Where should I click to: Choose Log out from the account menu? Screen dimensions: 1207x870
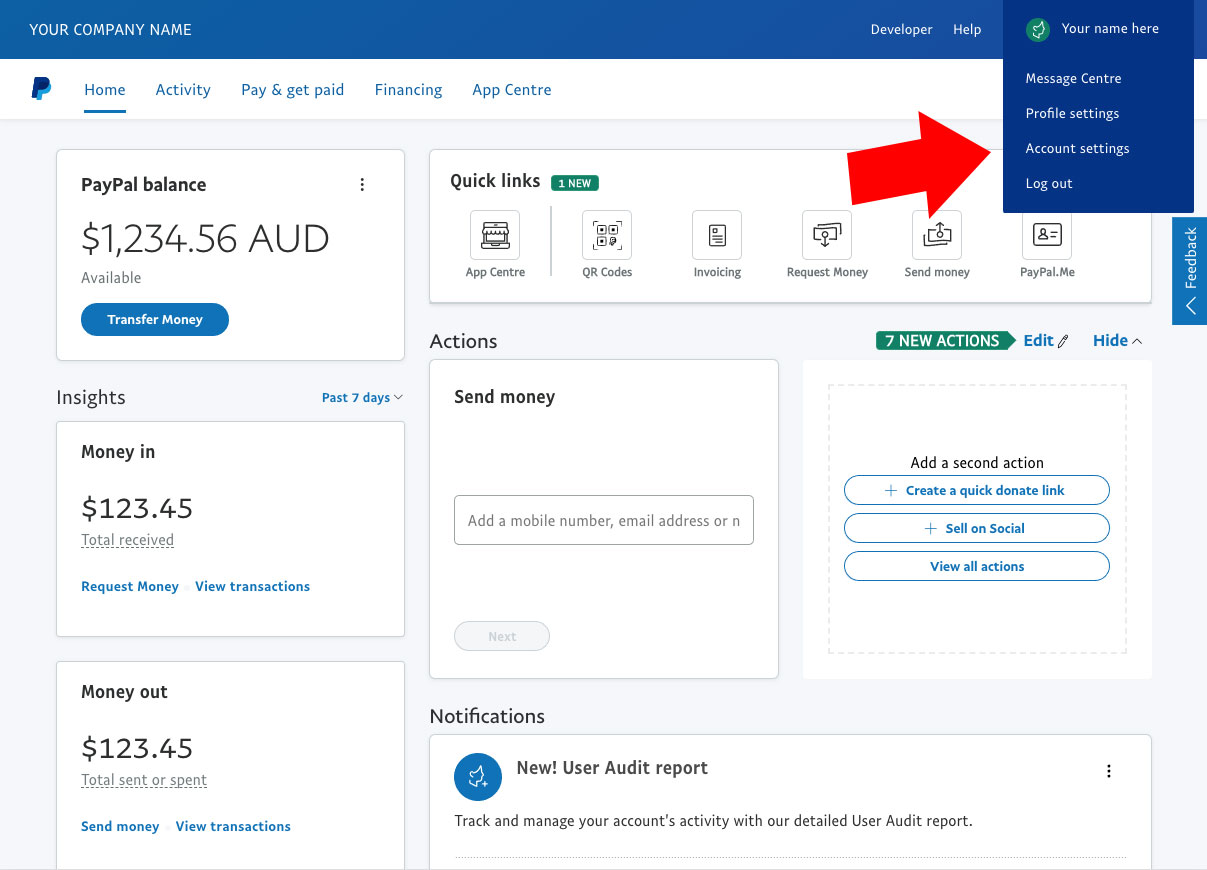point(1049,183)
